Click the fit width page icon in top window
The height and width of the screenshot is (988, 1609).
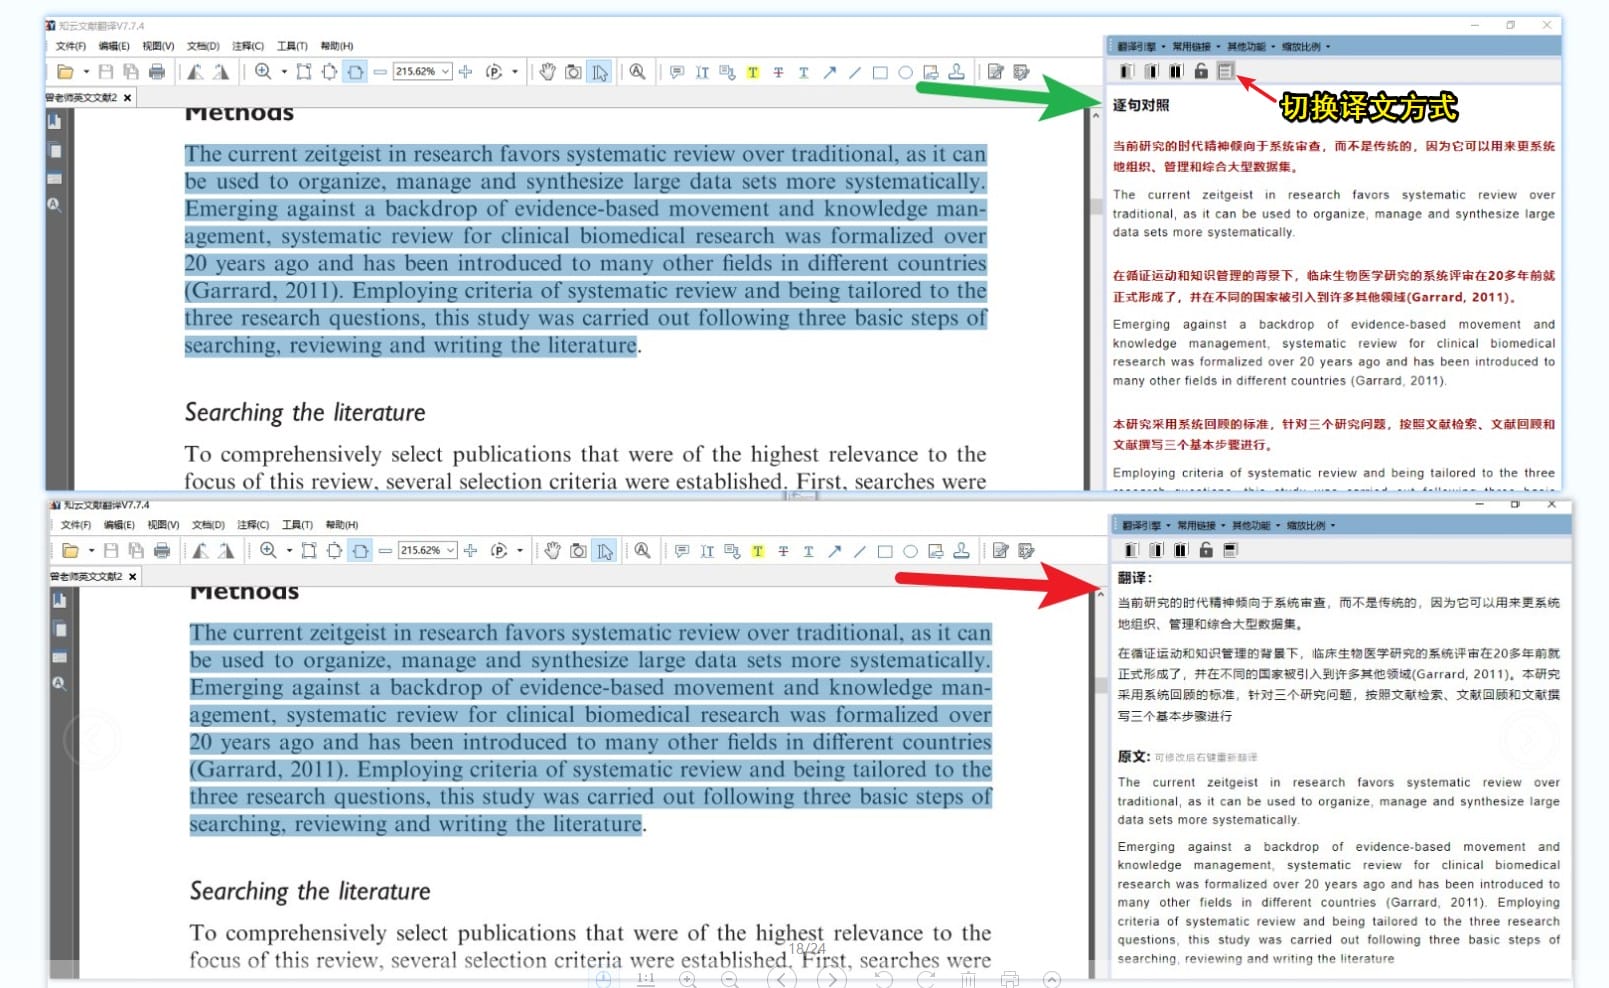[355, 72]
